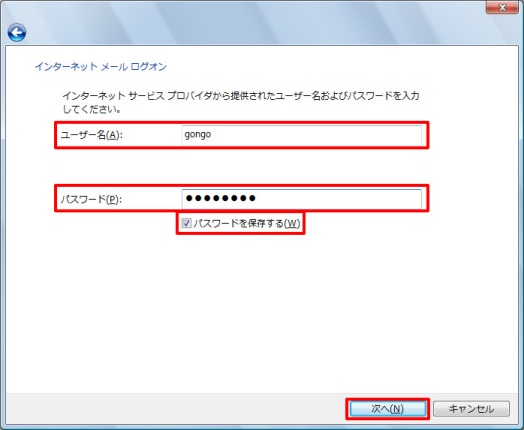524x430 pixels.
Task: Focus the パスワード input field
Action: tap(301, 198)
